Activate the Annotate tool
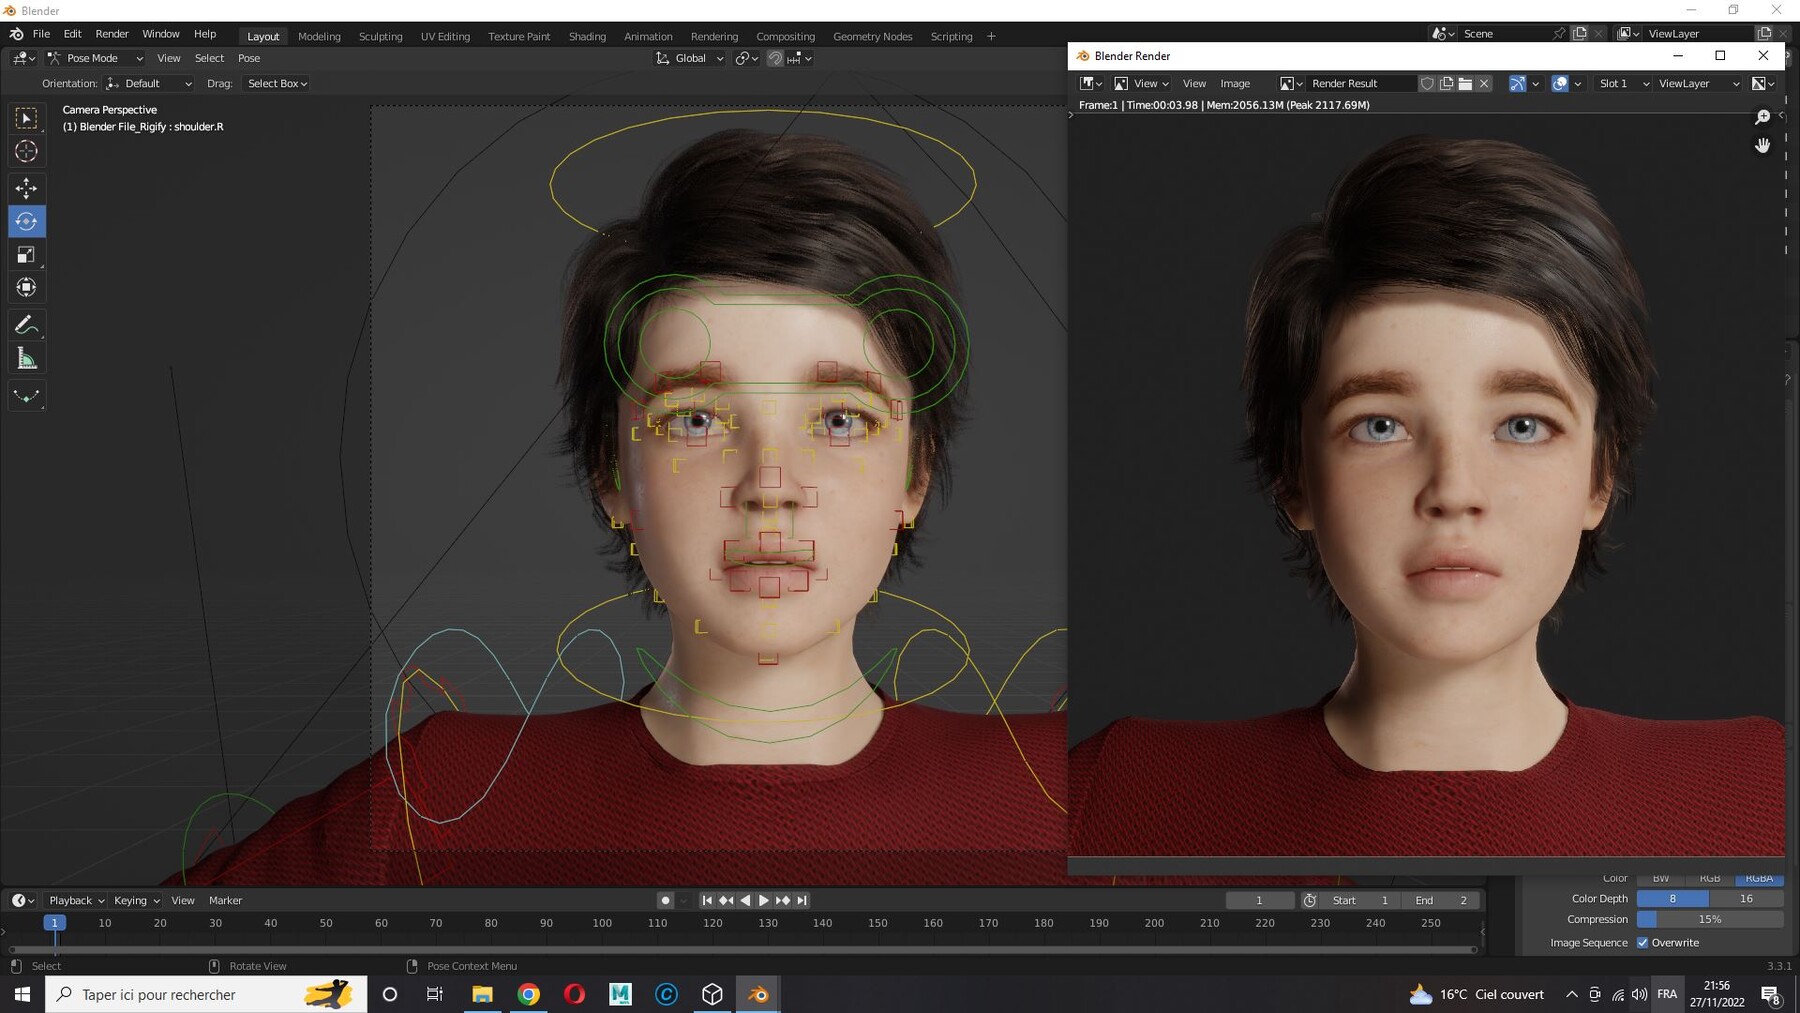Screen dimensions: 1800x1013 click(26, 324)
